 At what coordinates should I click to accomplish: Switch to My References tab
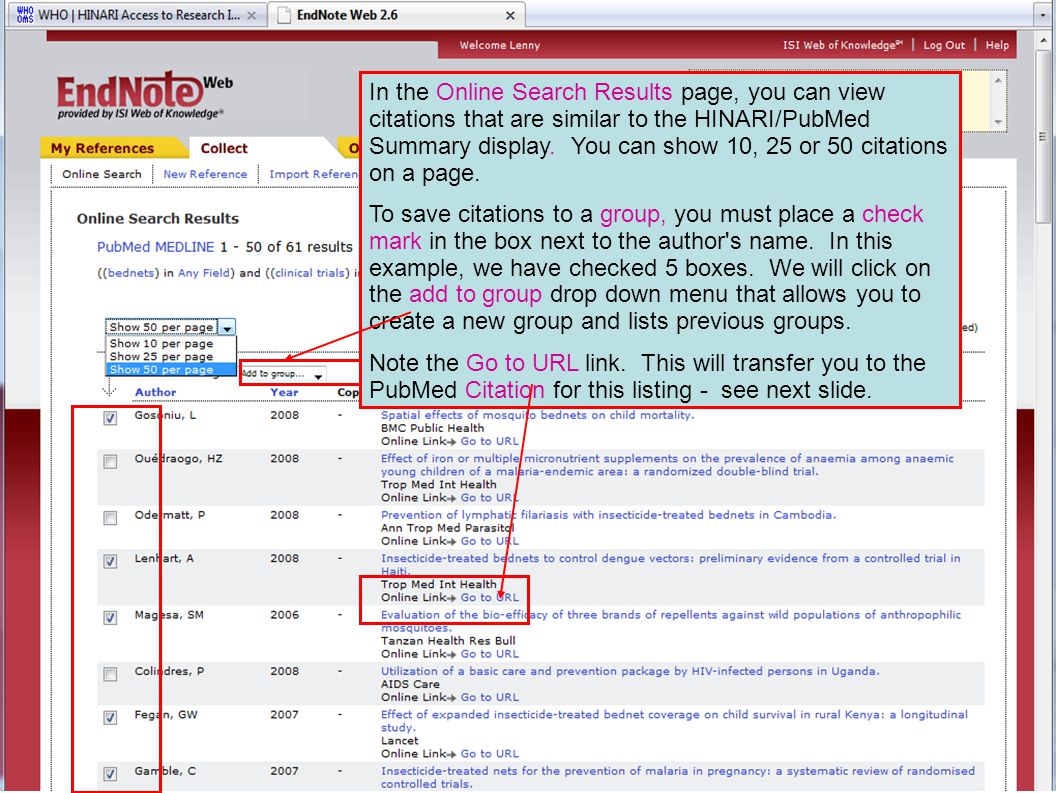coord(103,148)
